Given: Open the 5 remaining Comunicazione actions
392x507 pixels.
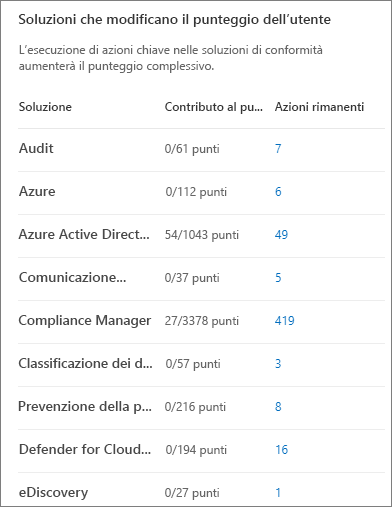Looking at the screenshot, I should [278, 278].
